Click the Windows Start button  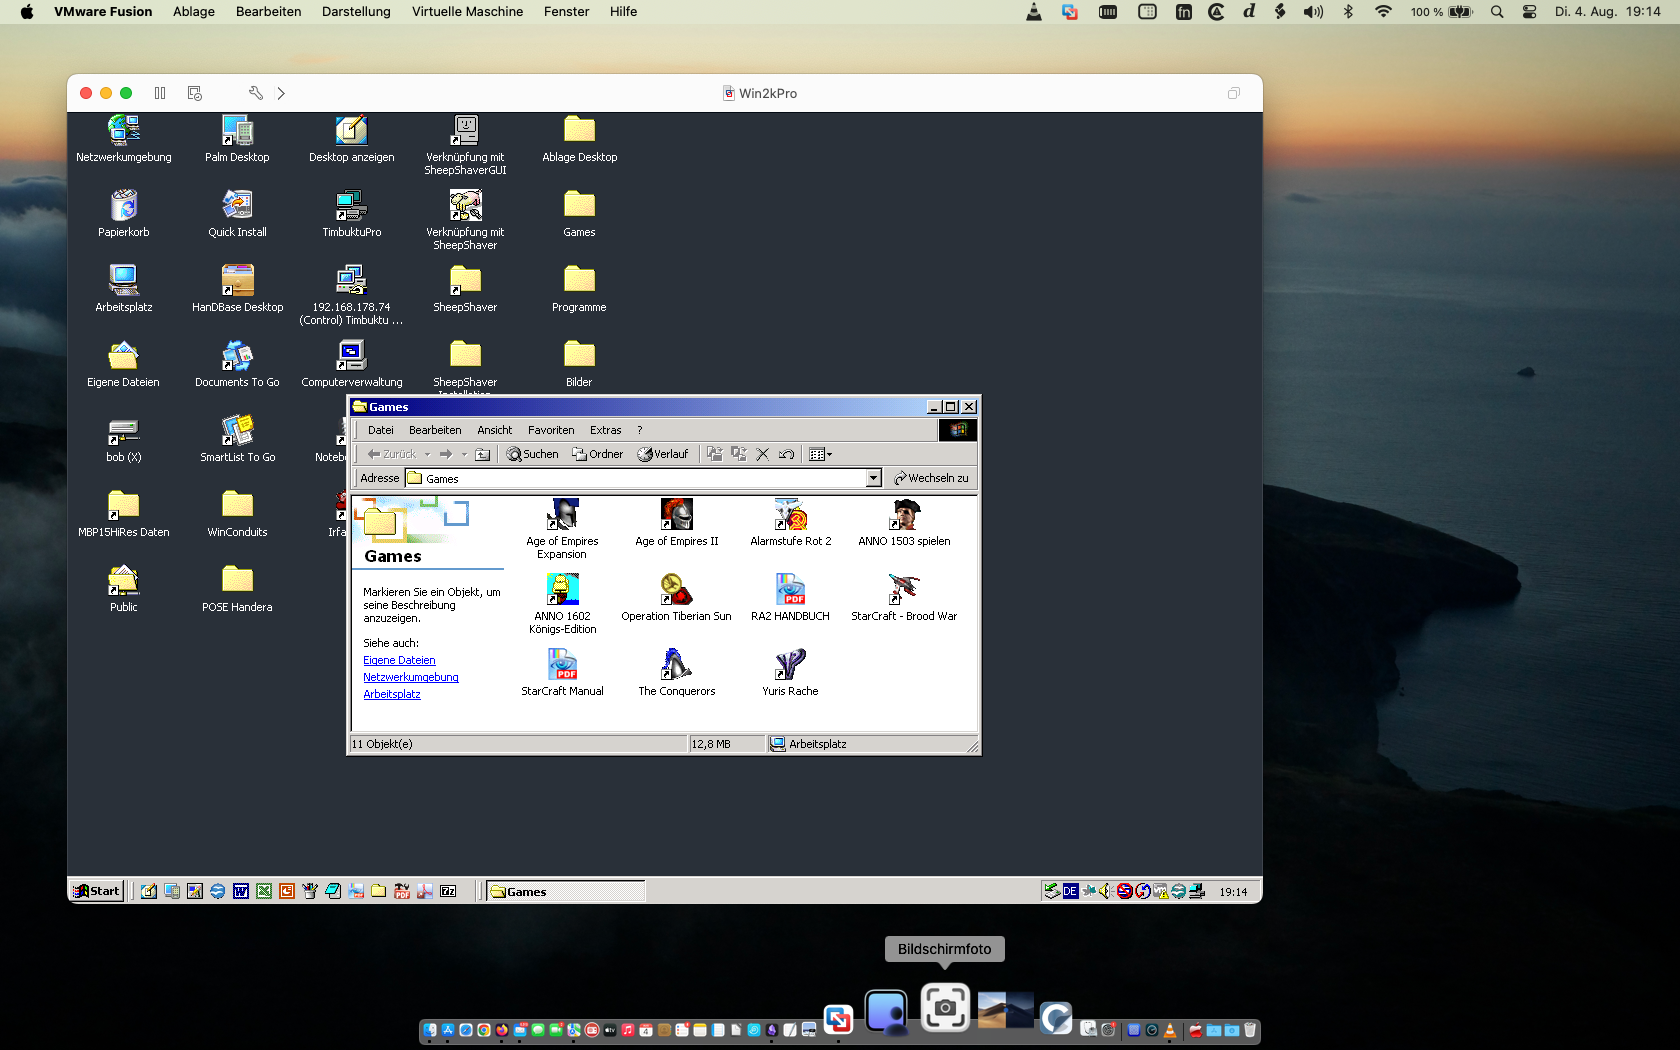96,891
